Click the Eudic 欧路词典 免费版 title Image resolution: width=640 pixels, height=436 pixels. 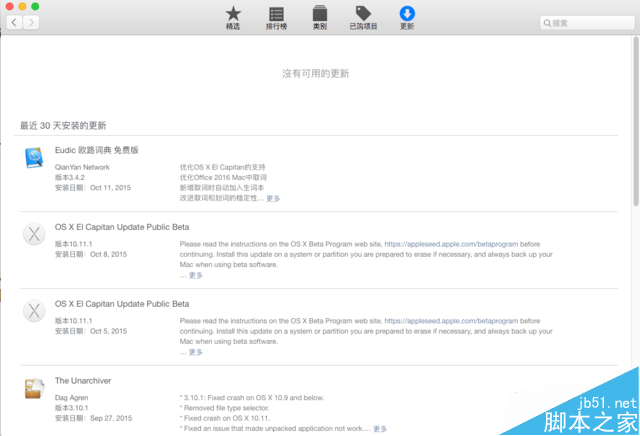[x=97, y=150]
